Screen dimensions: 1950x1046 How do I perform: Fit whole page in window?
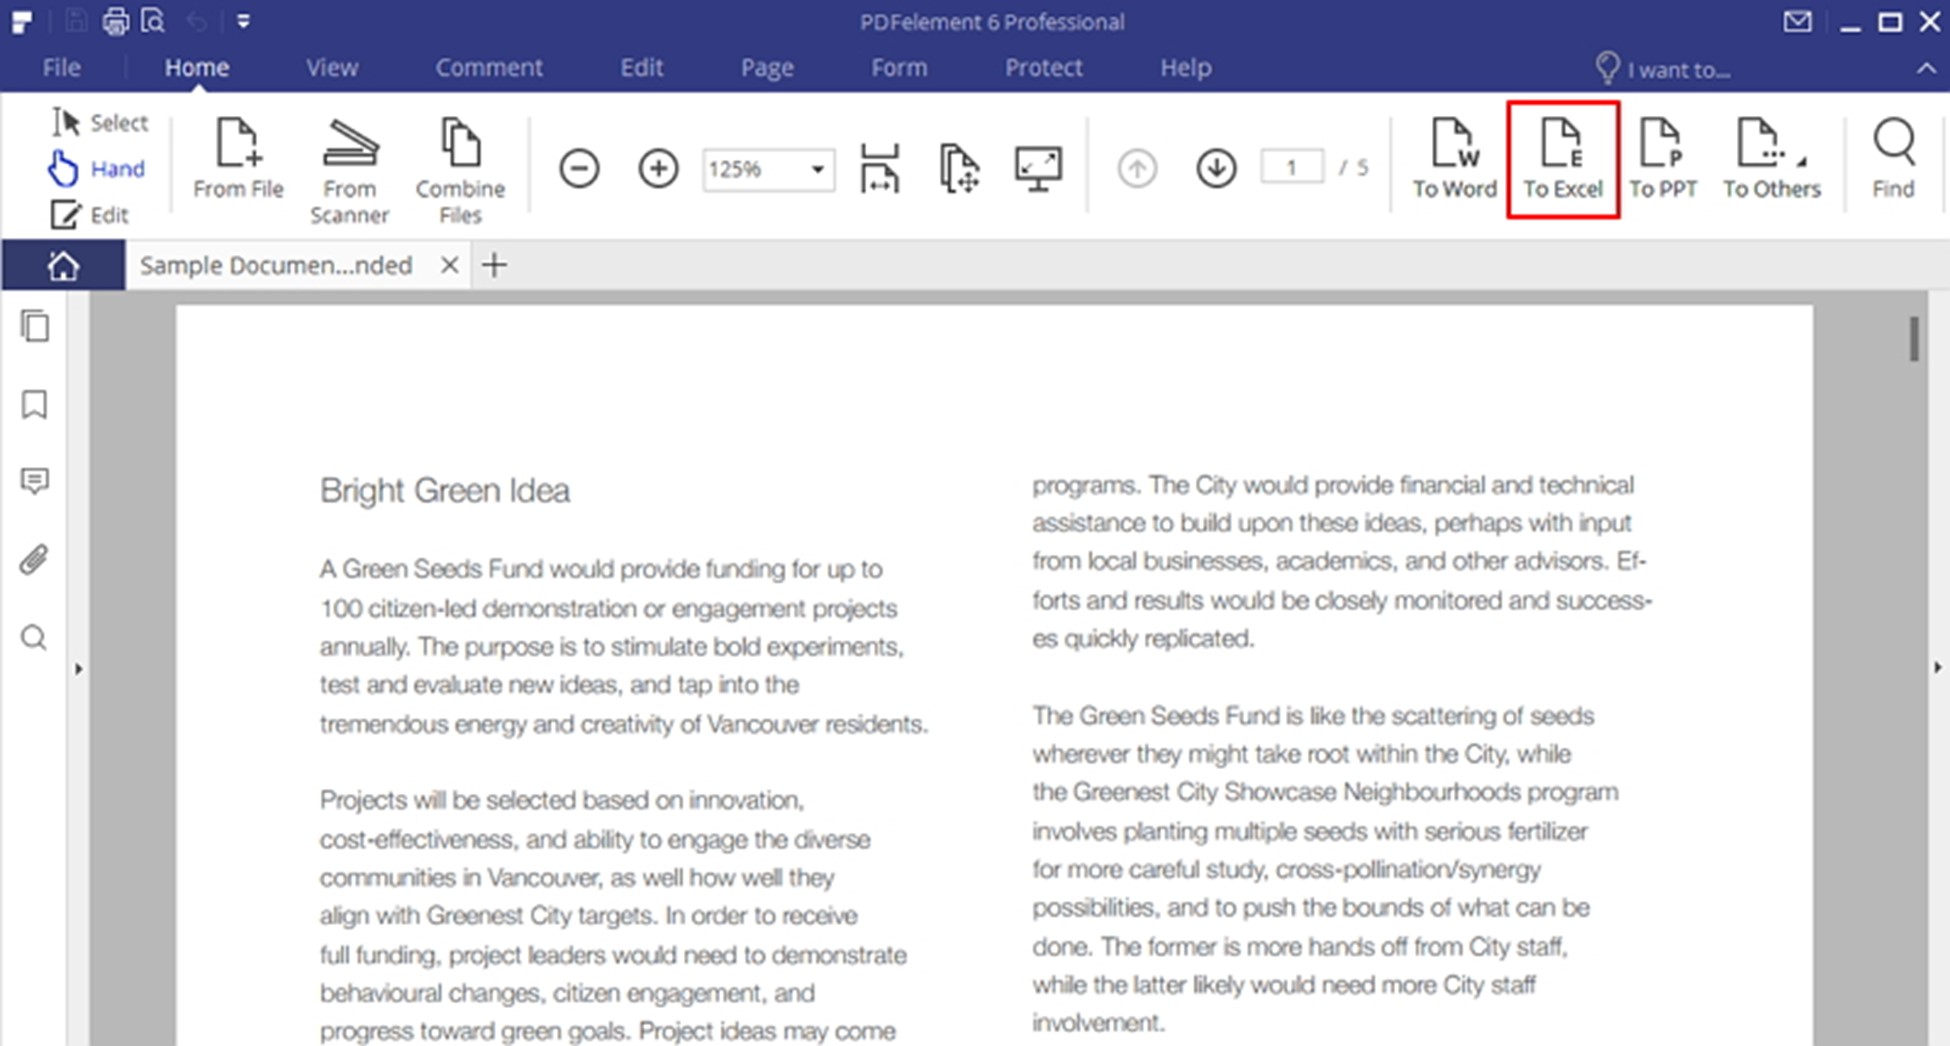pos(959,168)
